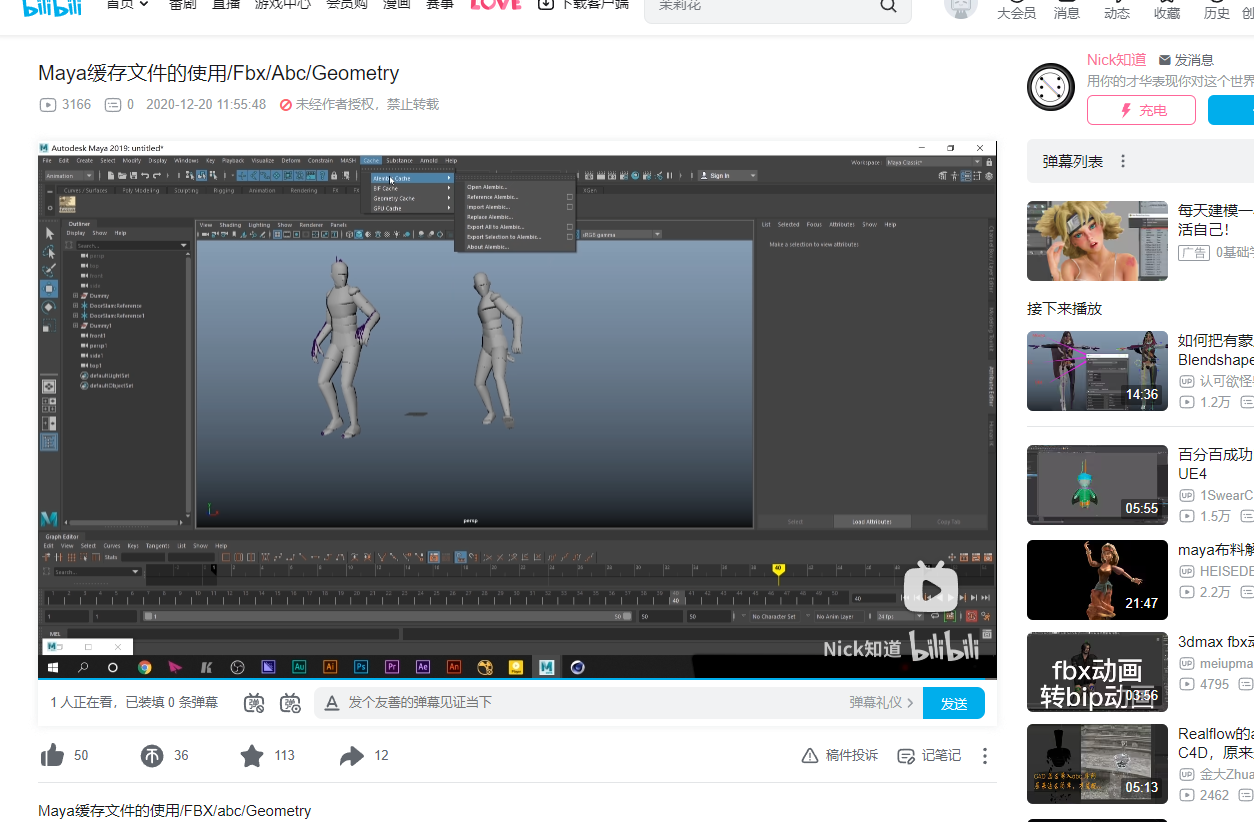Click Premiere Pr icon in recorded taskbar

(x=392, y=667)
